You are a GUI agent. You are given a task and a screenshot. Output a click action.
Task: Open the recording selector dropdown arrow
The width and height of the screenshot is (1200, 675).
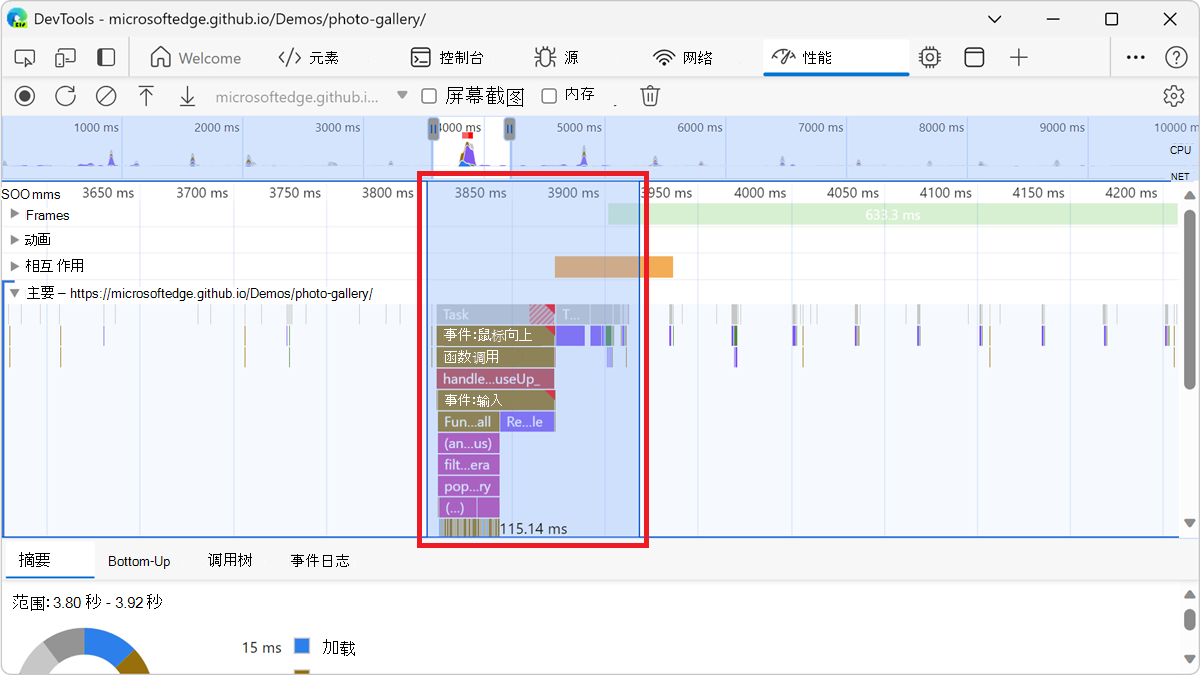click(x=402, y=96)
